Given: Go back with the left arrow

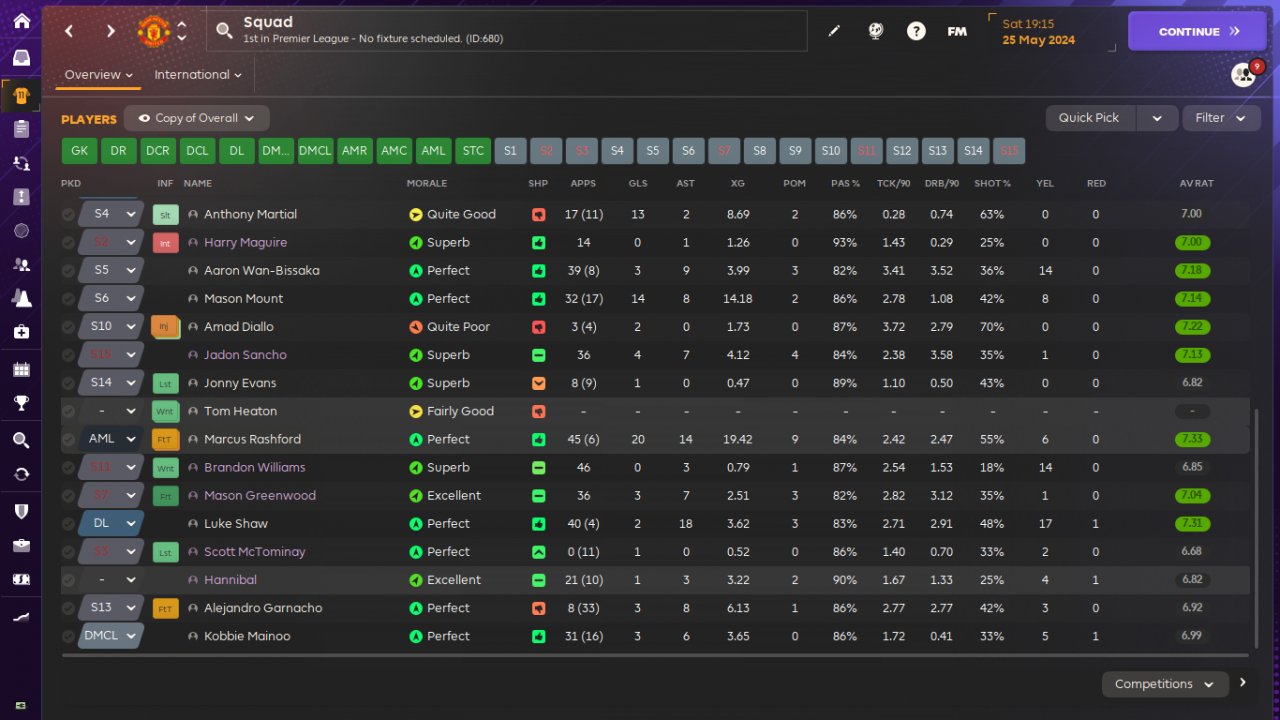Looking at the screenshot, I should pos(69,31).
